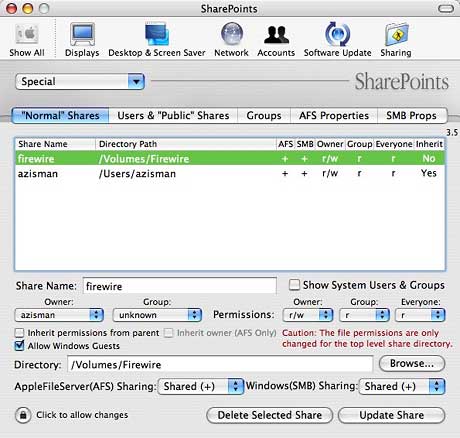This screenshot has width=460, height=438.
Task: Open the Group permissions popup
Action: 364,315
